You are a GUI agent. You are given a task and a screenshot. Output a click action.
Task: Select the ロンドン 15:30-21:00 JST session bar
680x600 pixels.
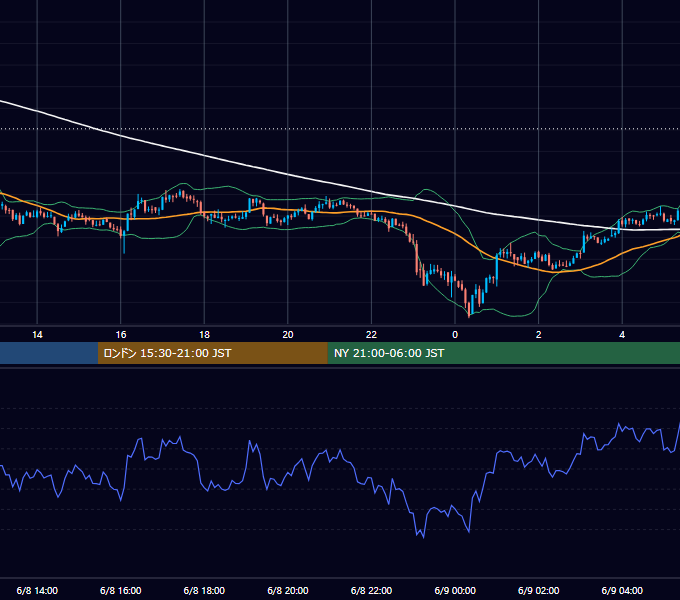coord(212,353)
